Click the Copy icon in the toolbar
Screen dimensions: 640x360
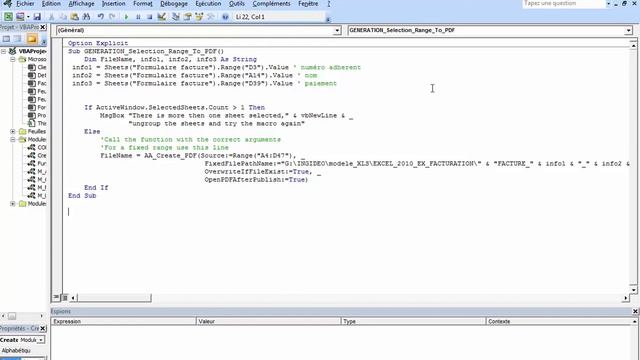coord(63,17)
